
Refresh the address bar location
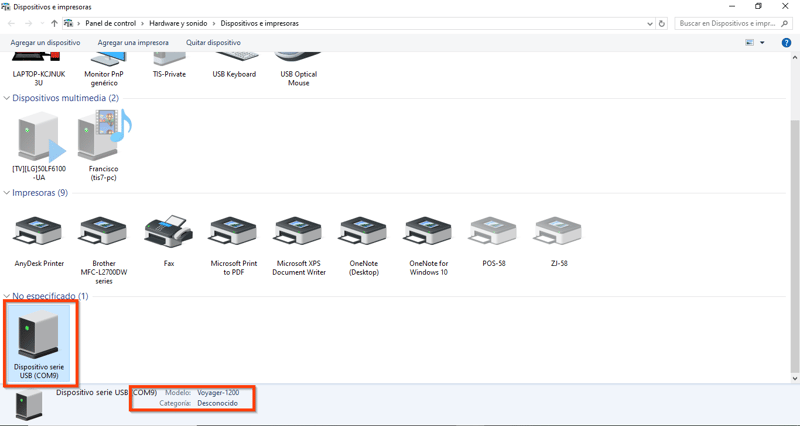pos(662,23)
